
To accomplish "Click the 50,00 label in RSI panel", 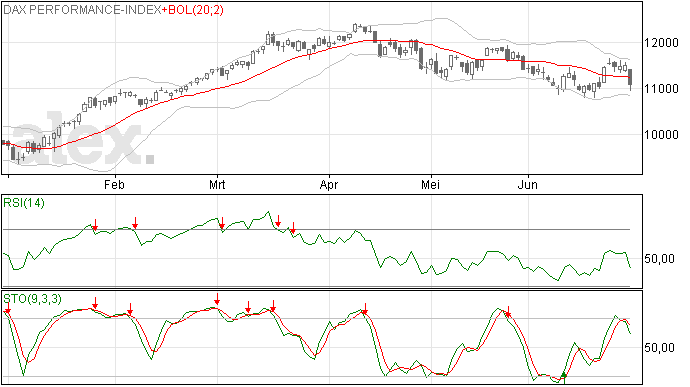I will [659, 258].
